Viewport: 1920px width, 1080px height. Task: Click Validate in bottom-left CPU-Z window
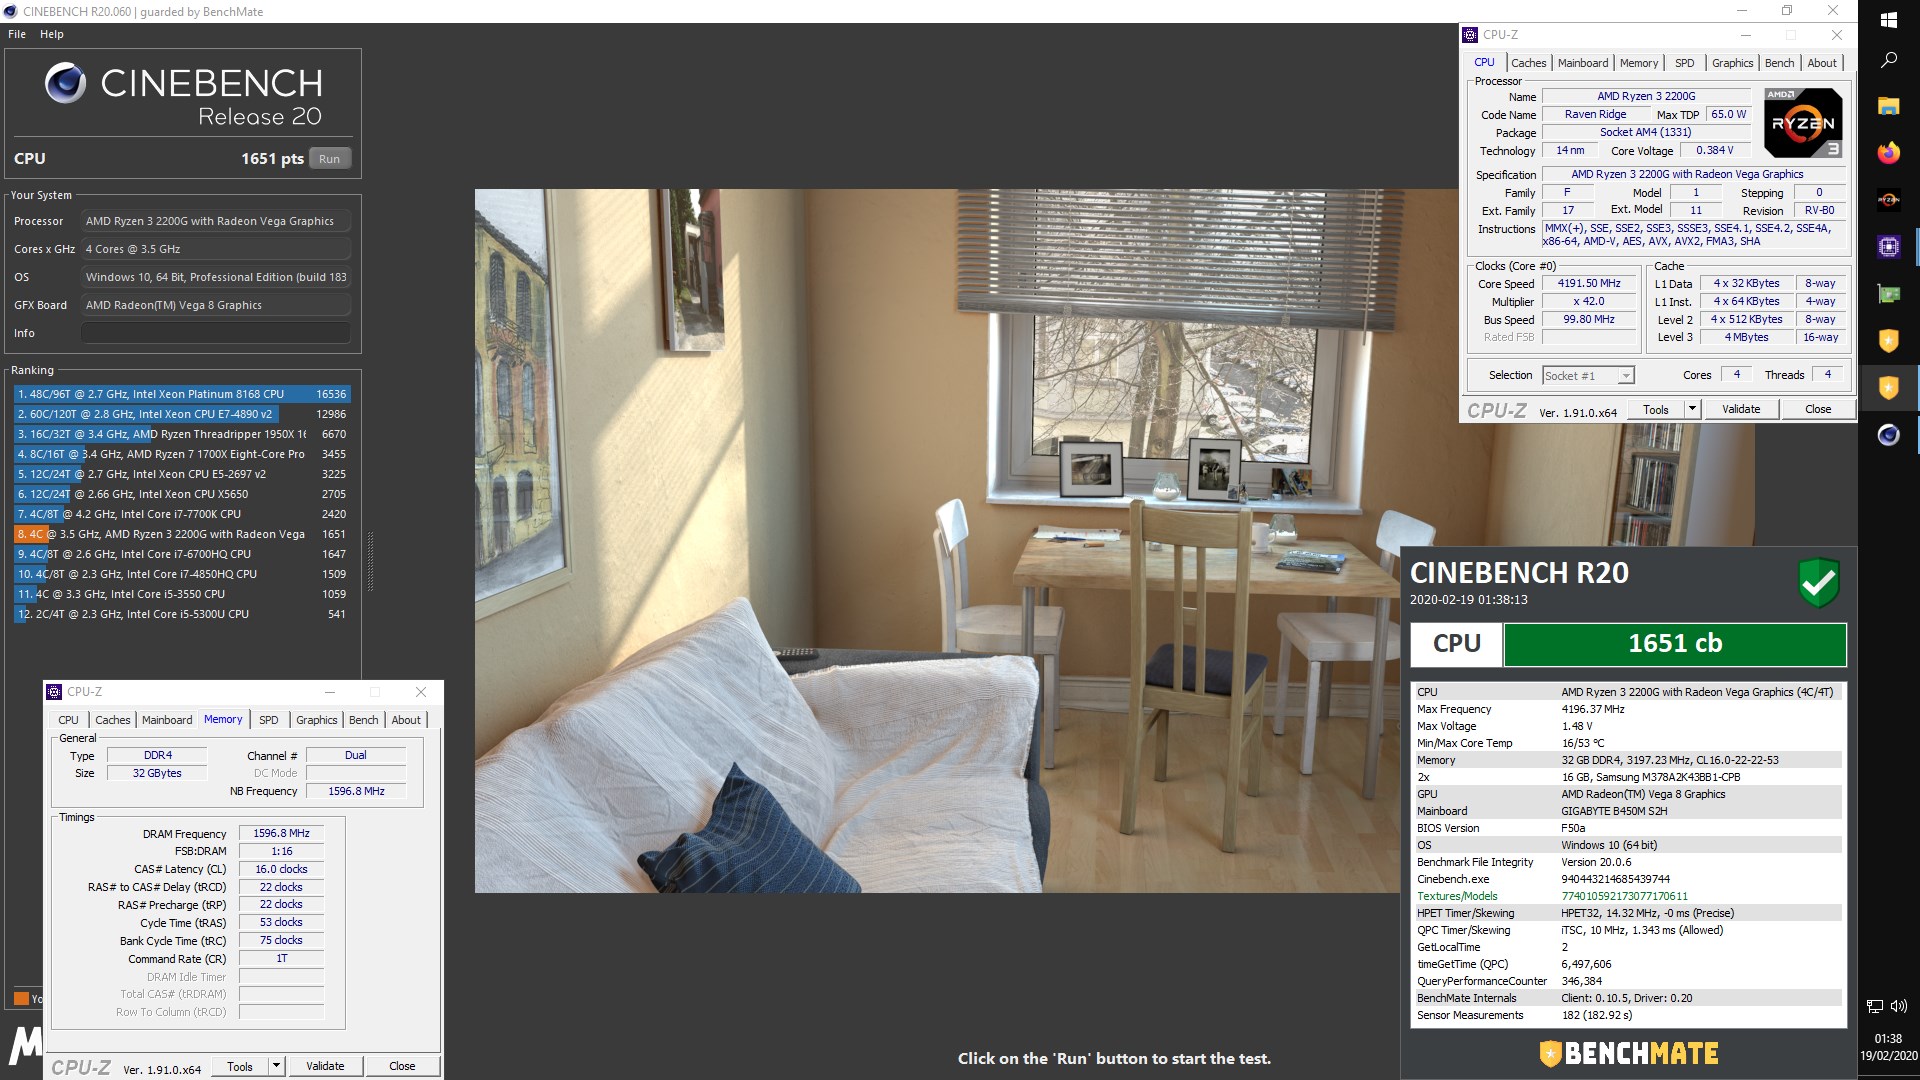pos(325,1066)
